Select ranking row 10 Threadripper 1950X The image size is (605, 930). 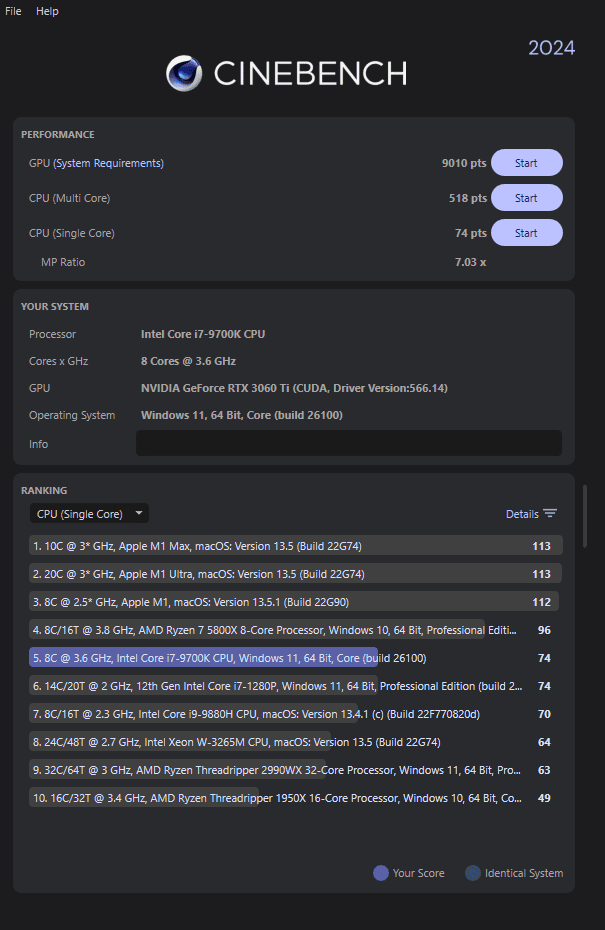295,798
